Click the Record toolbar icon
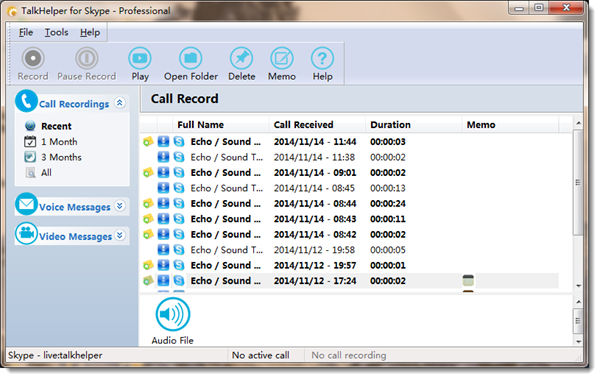 (33, 58)
